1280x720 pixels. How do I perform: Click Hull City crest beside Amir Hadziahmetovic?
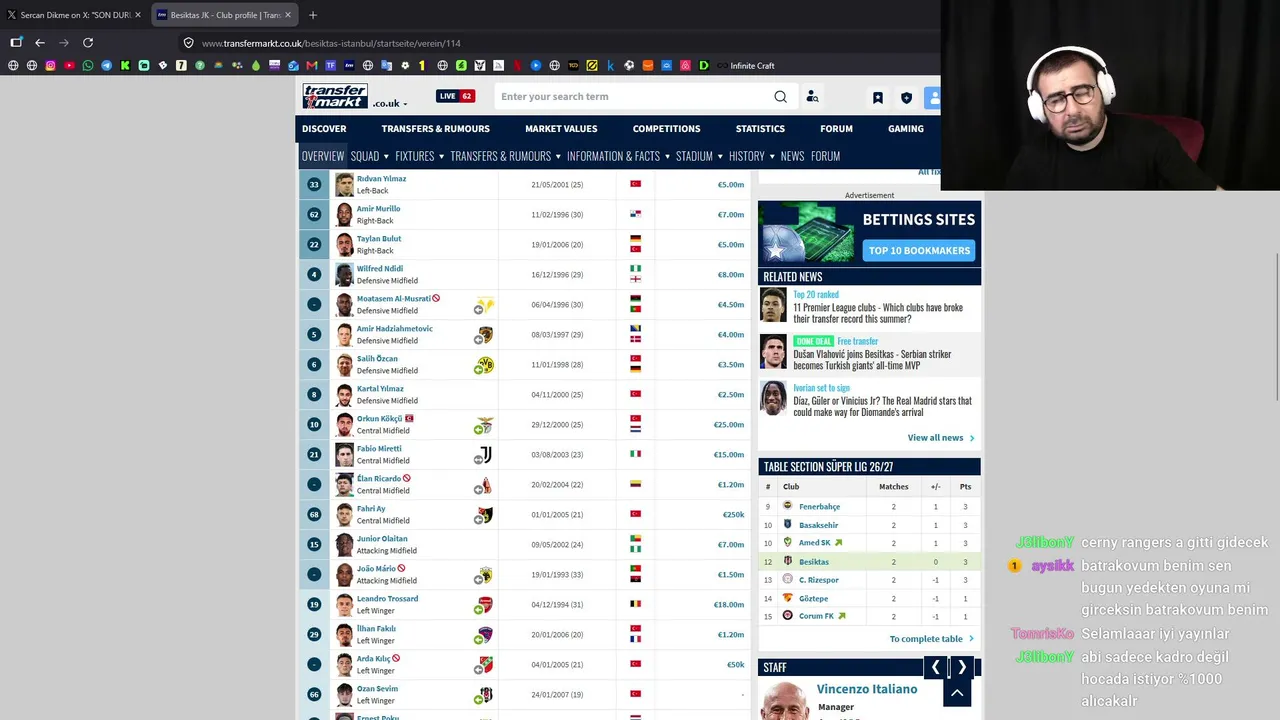484,335
